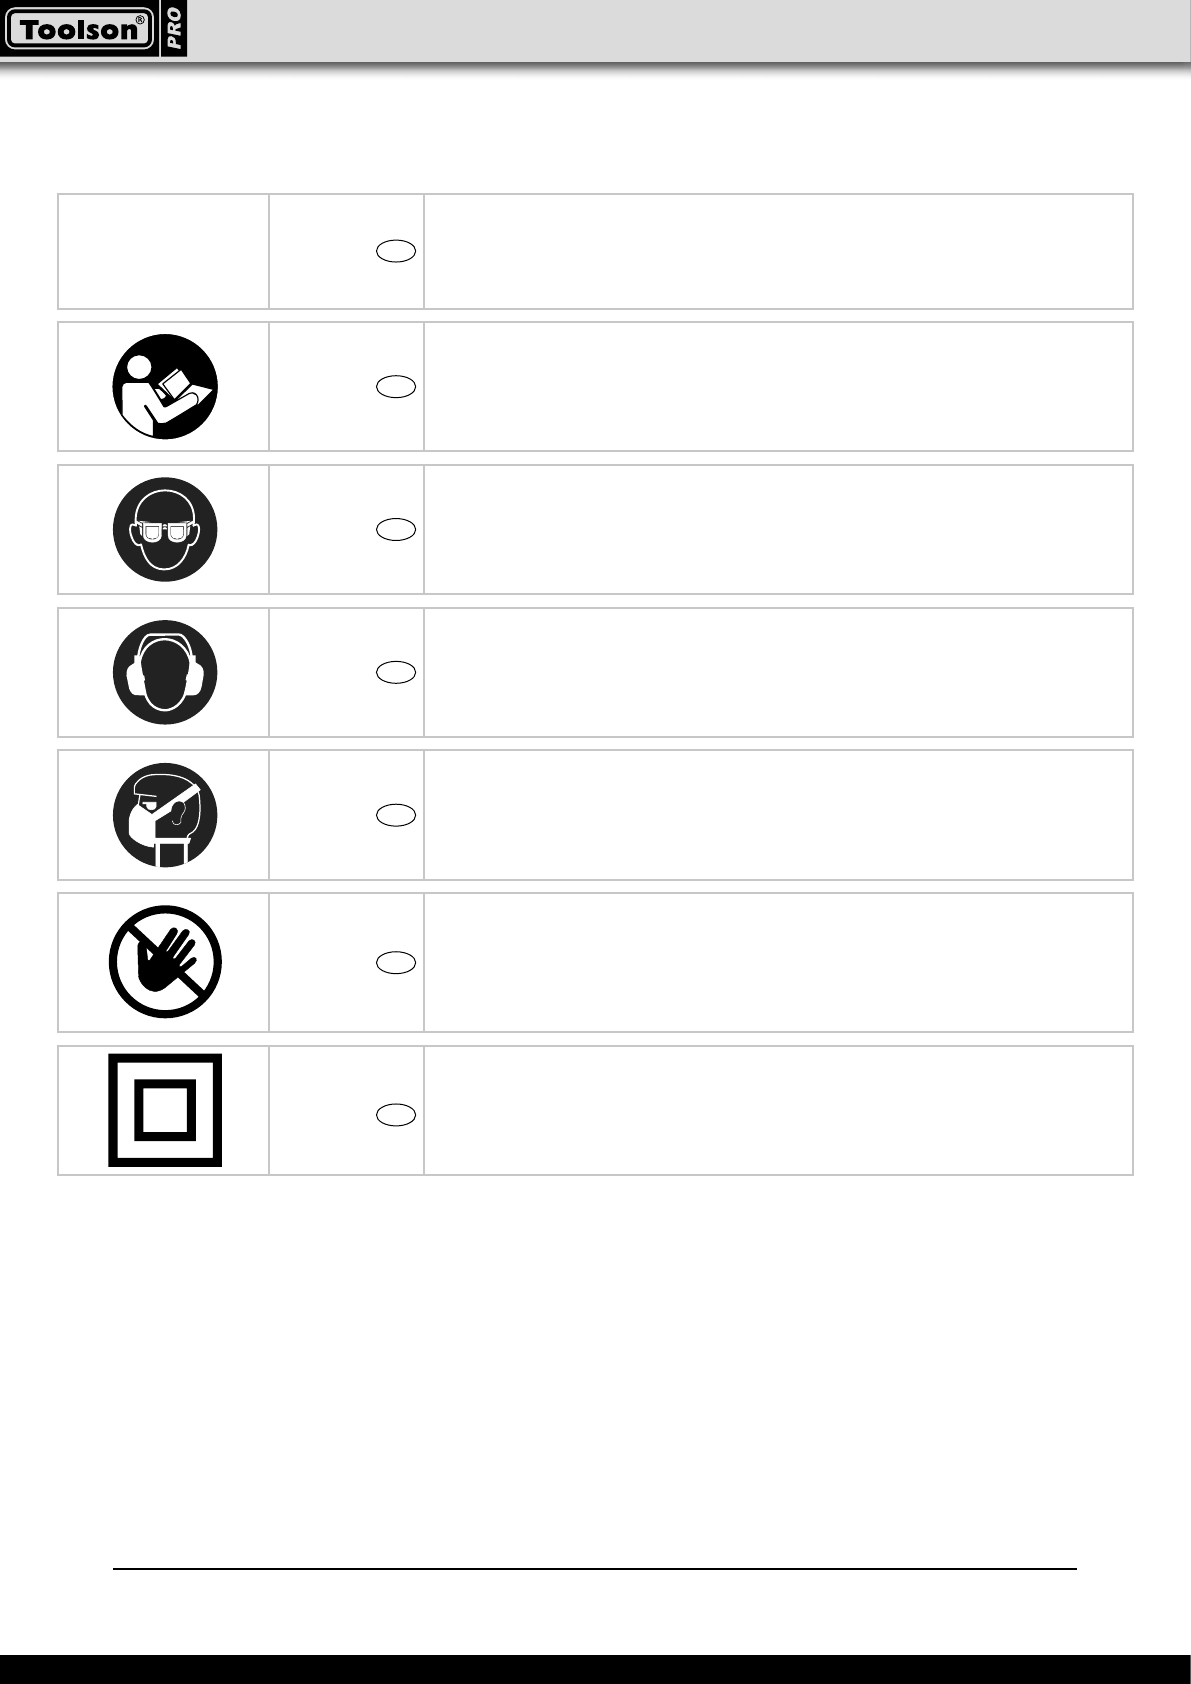The height and width of the screenshot is (1684, 1191).
Task: Click the wide blank text cell in the dust mask row
Action: tap(778, 815)
